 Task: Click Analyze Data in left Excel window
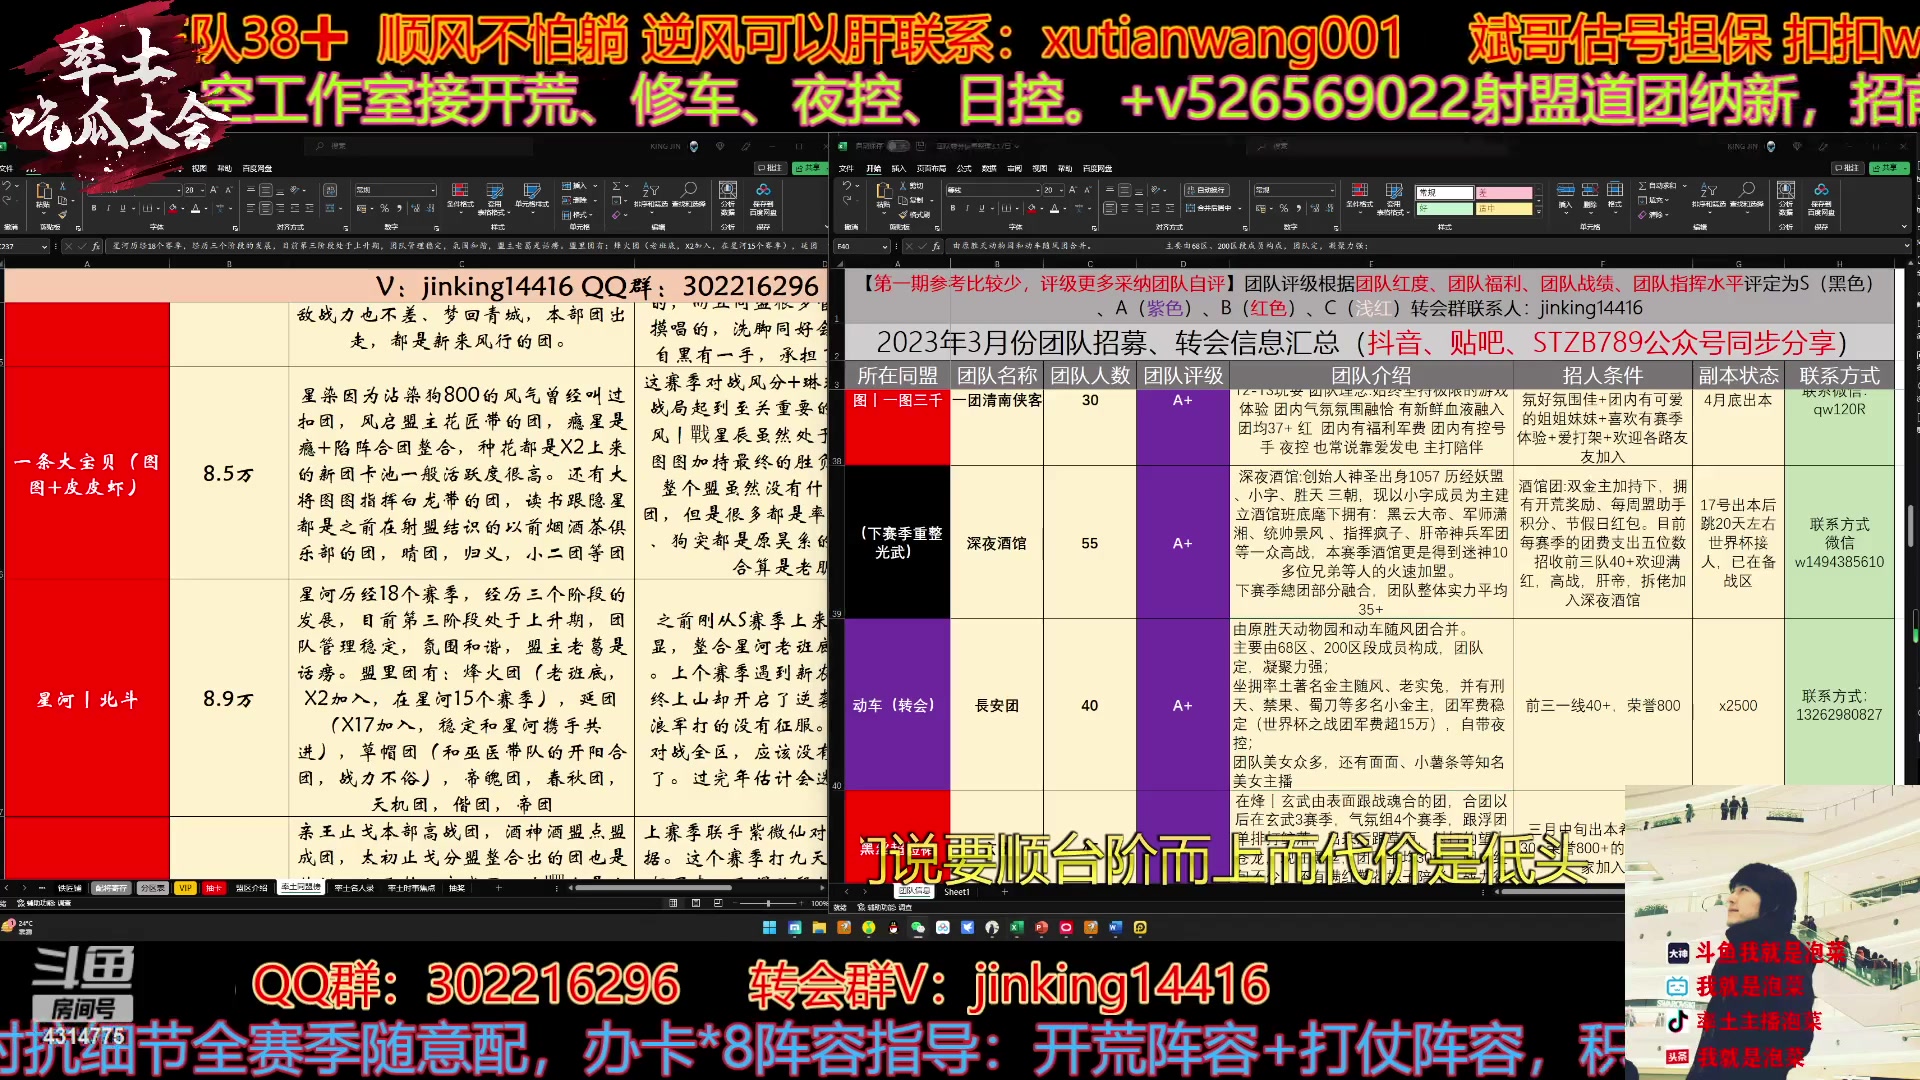[728, 196]
